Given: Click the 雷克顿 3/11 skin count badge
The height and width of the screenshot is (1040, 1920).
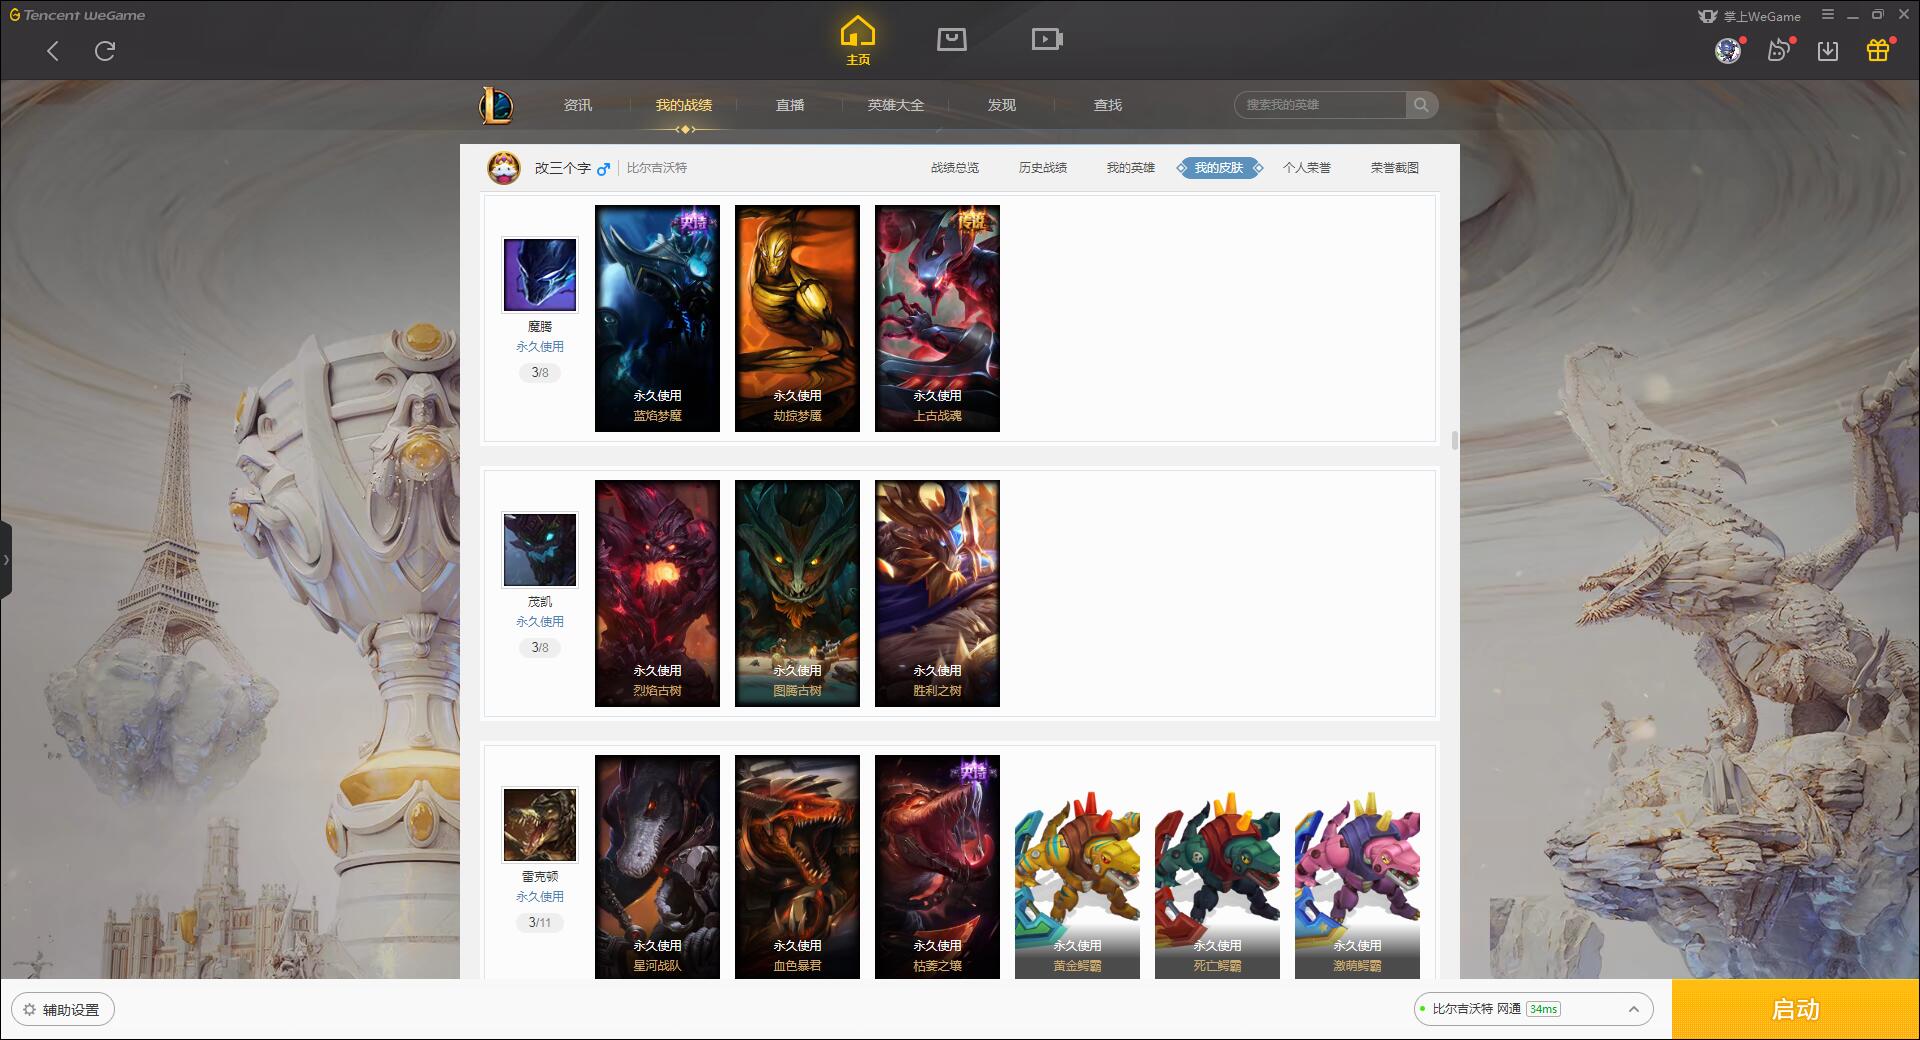Looking at the screenshot, I should click(x=540, y=923).
